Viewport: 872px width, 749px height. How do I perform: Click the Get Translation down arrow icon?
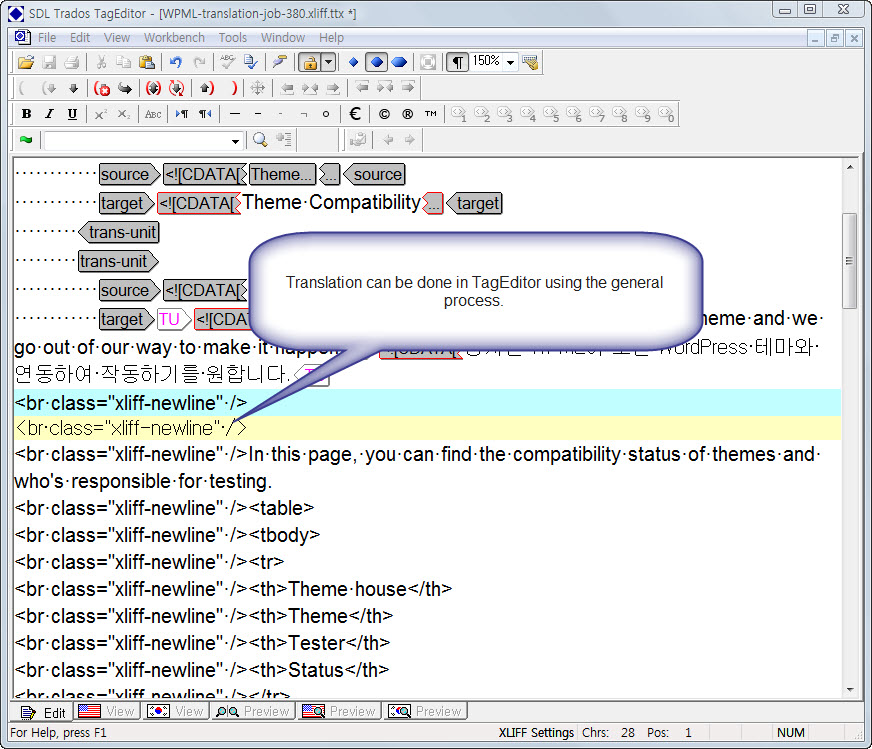[73, 88]
